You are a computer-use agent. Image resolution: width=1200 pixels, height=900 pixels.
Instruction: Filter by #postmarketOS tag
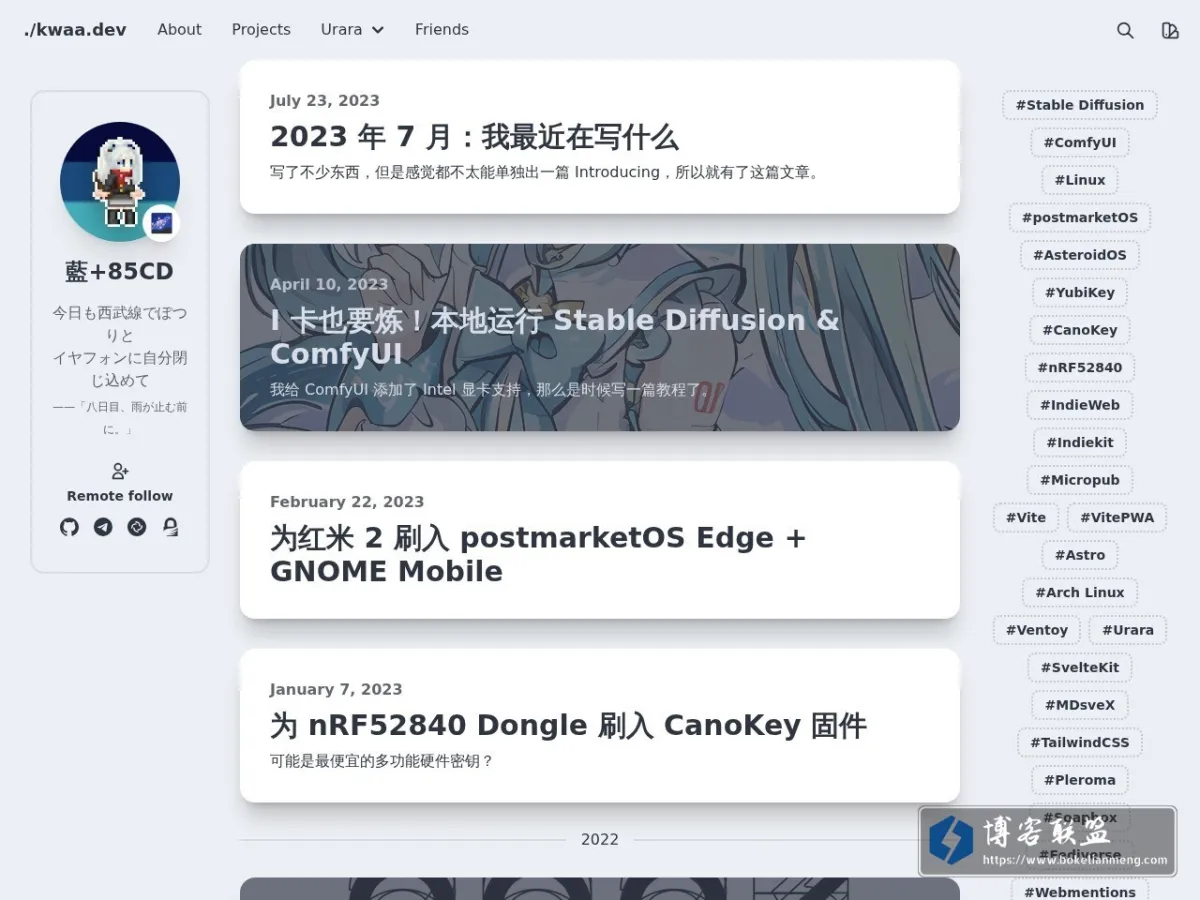pyautogui.click(x=1080, y=218)
